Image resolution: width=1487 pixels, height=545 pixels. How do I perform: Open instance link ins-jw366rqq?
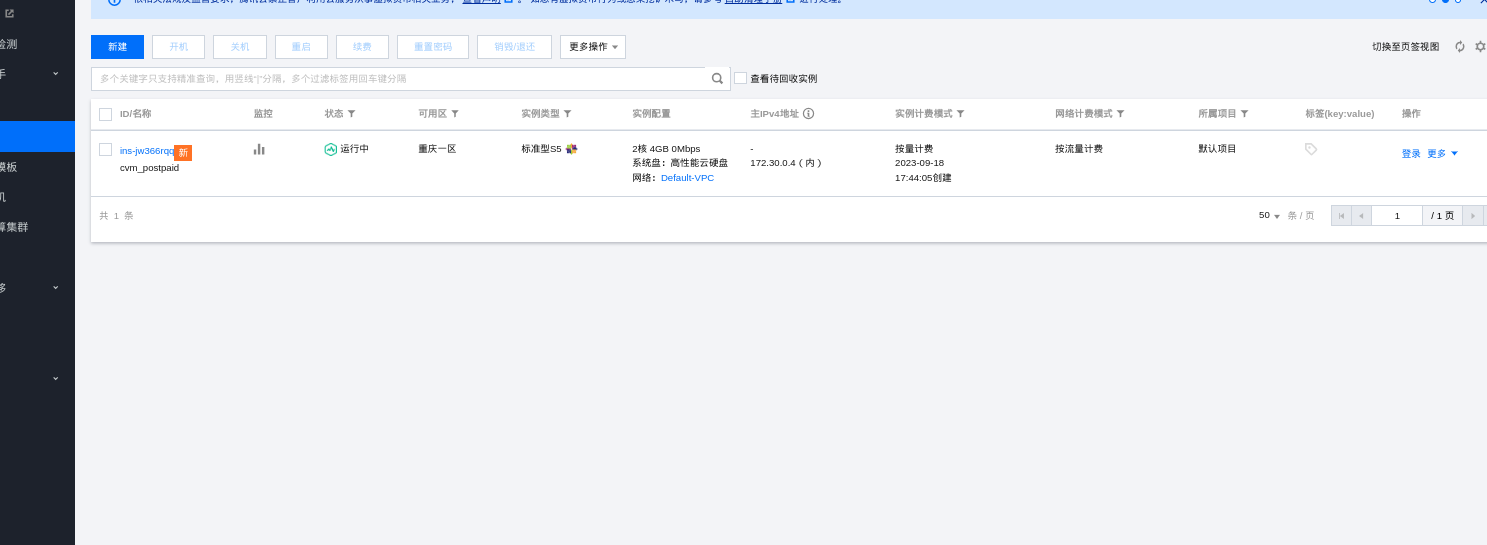click(x=147, y=151)
